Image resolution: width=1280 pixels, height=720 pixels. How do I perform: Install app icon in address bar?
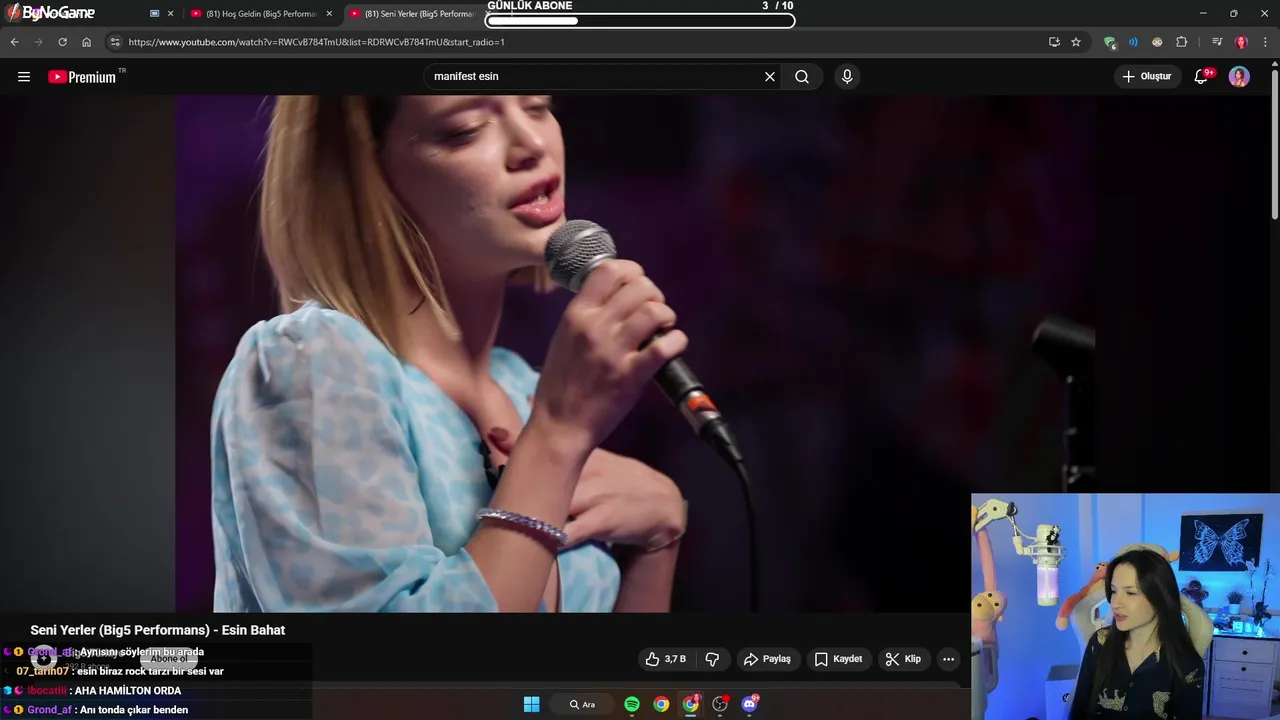tap(1054, 42)
